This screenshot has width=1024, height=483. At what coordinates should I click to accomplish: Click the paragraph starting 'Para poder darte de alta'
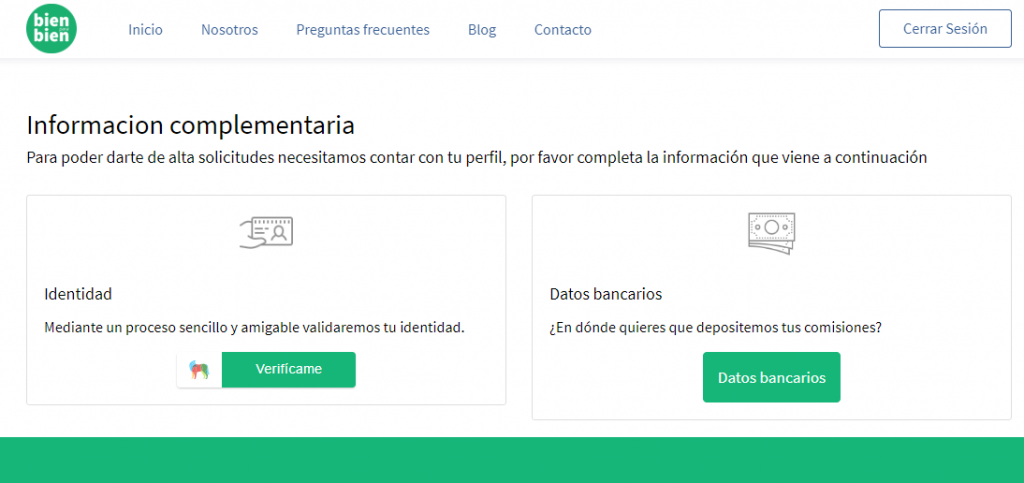477,158
